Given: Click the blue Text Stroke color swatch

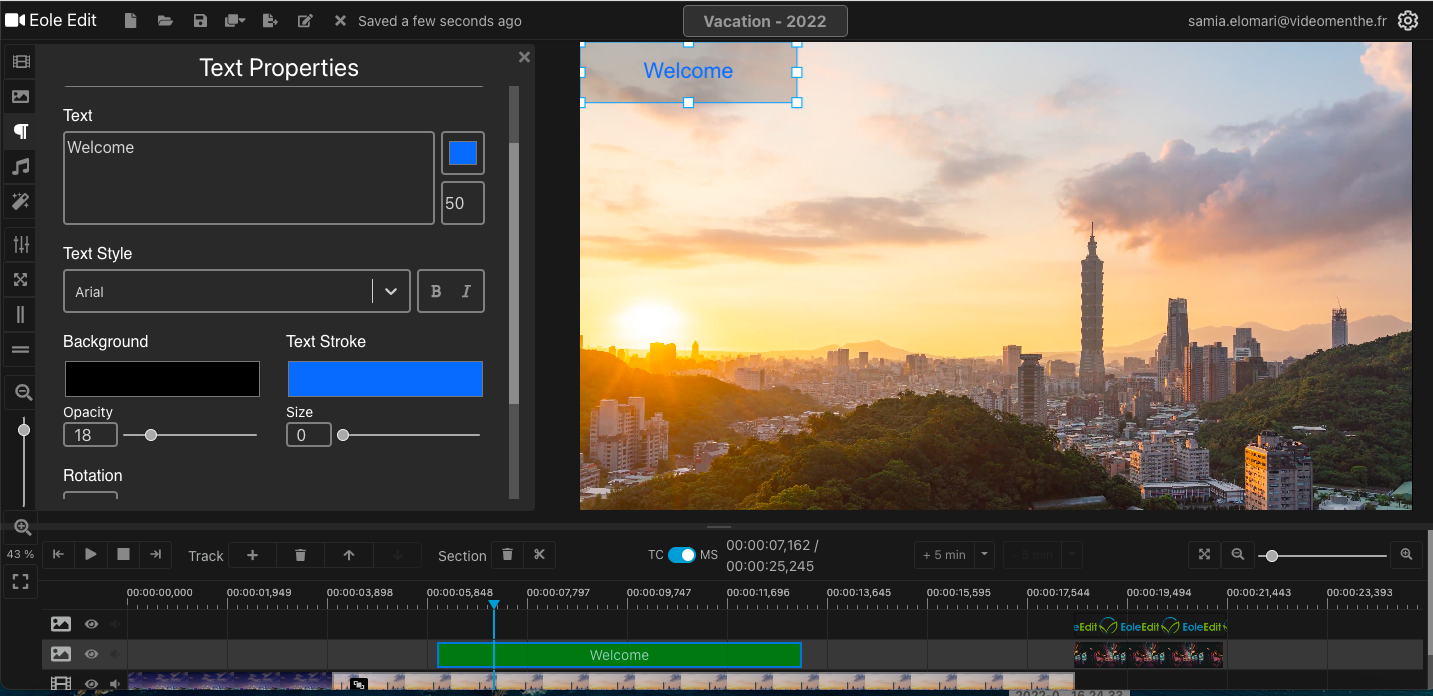Looking at the screenshot, I should pyautogui.click(x=385, y=379).
